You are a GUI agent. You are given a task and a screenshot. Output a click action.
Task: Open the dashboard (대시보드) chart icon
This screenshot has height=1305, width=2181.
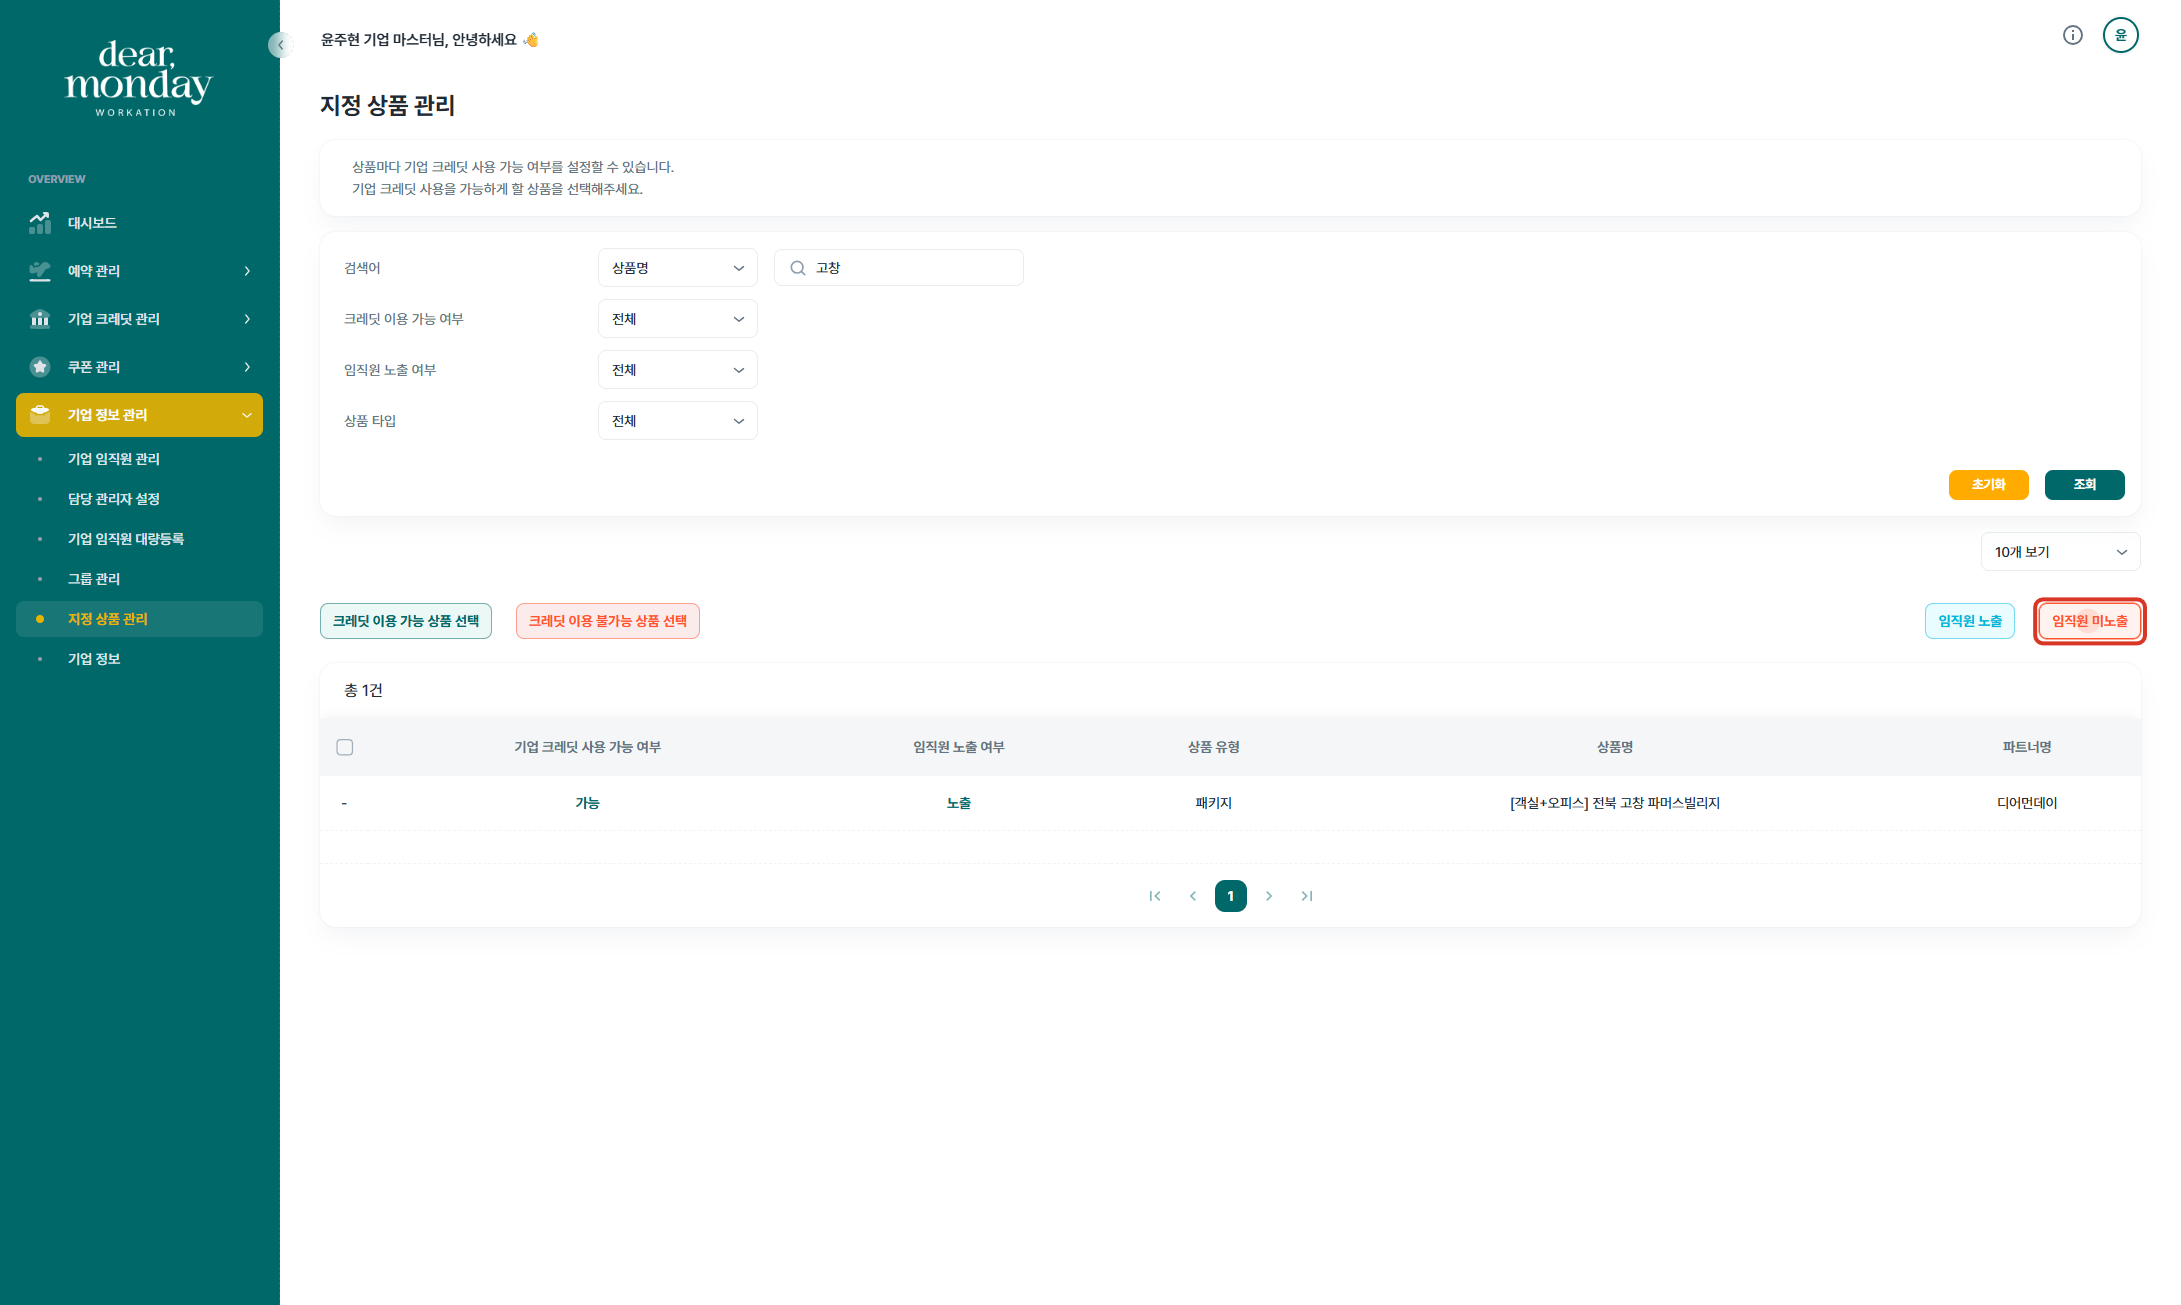(x=40, y=223)
